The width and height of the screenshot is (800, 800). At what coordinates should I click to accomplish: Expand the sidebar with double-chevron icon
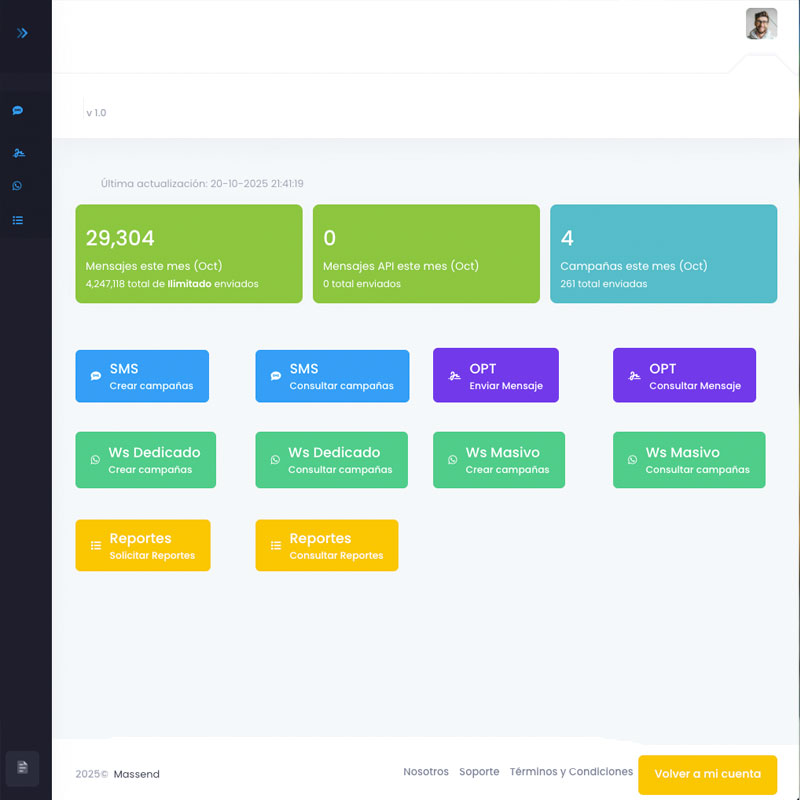tap(22, 33)
